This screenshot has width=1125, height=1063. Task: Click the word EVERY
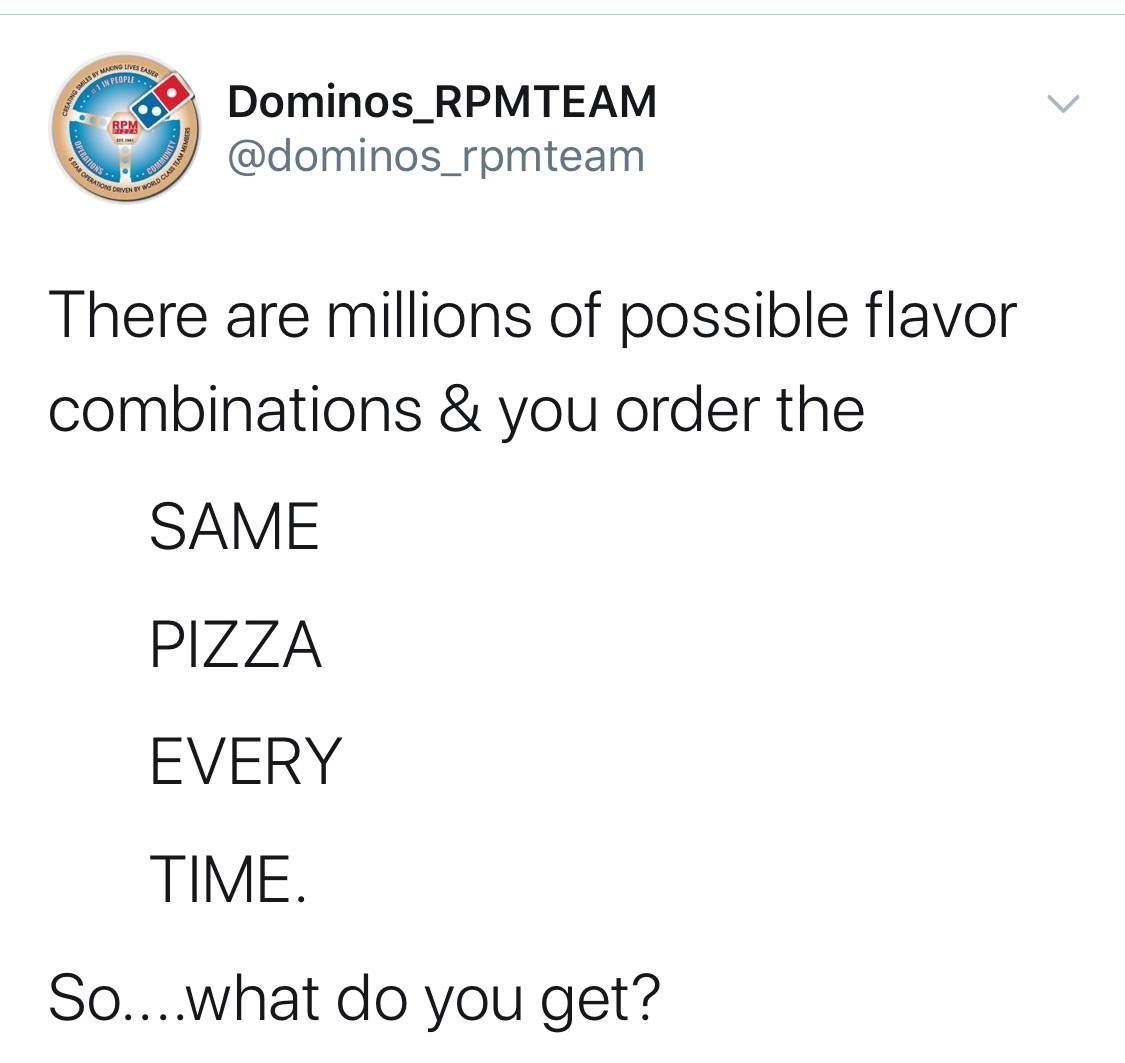click(246, 762)
